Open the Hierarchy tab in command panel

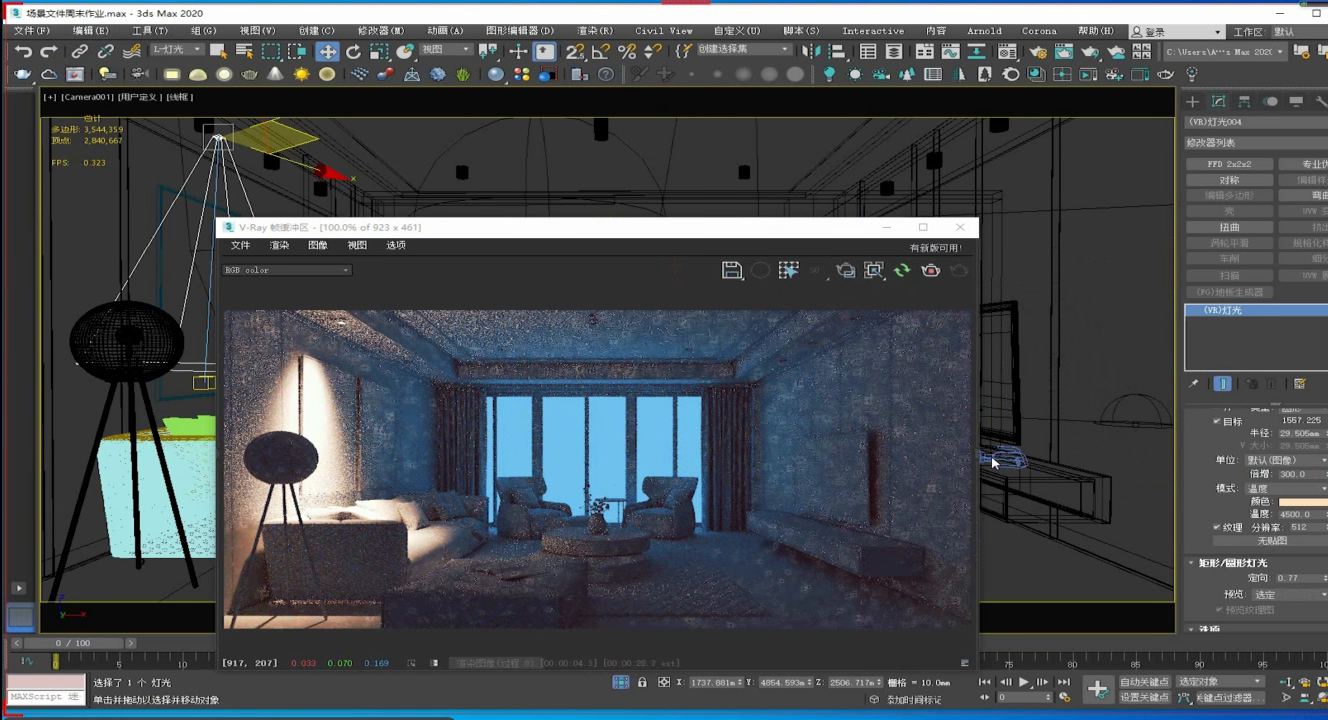click(1244, 101)
